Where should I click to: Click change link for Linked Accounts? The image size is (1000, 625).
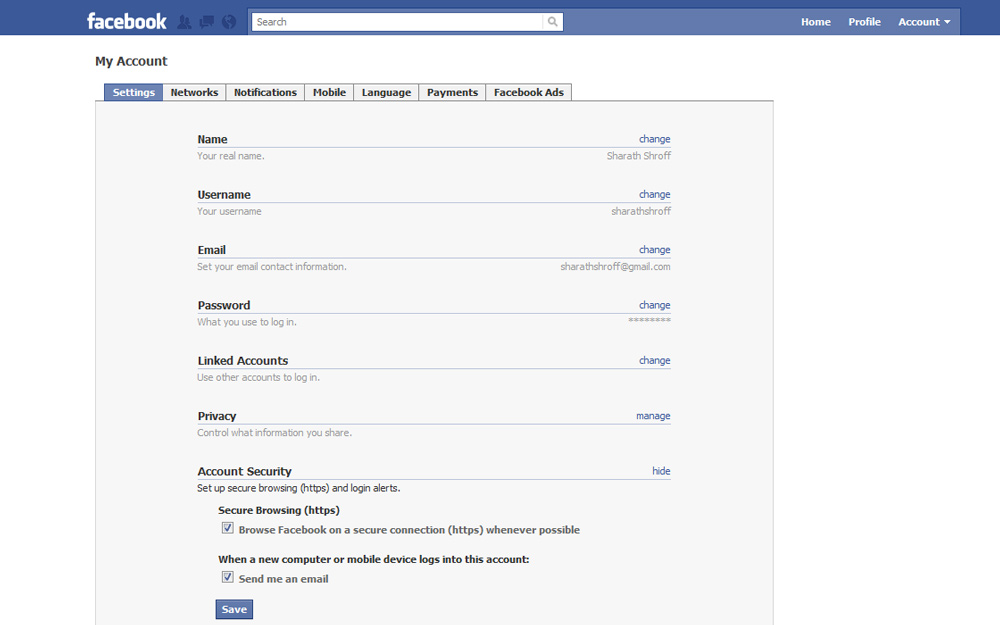pyautogui.click(x=654, y=360)
